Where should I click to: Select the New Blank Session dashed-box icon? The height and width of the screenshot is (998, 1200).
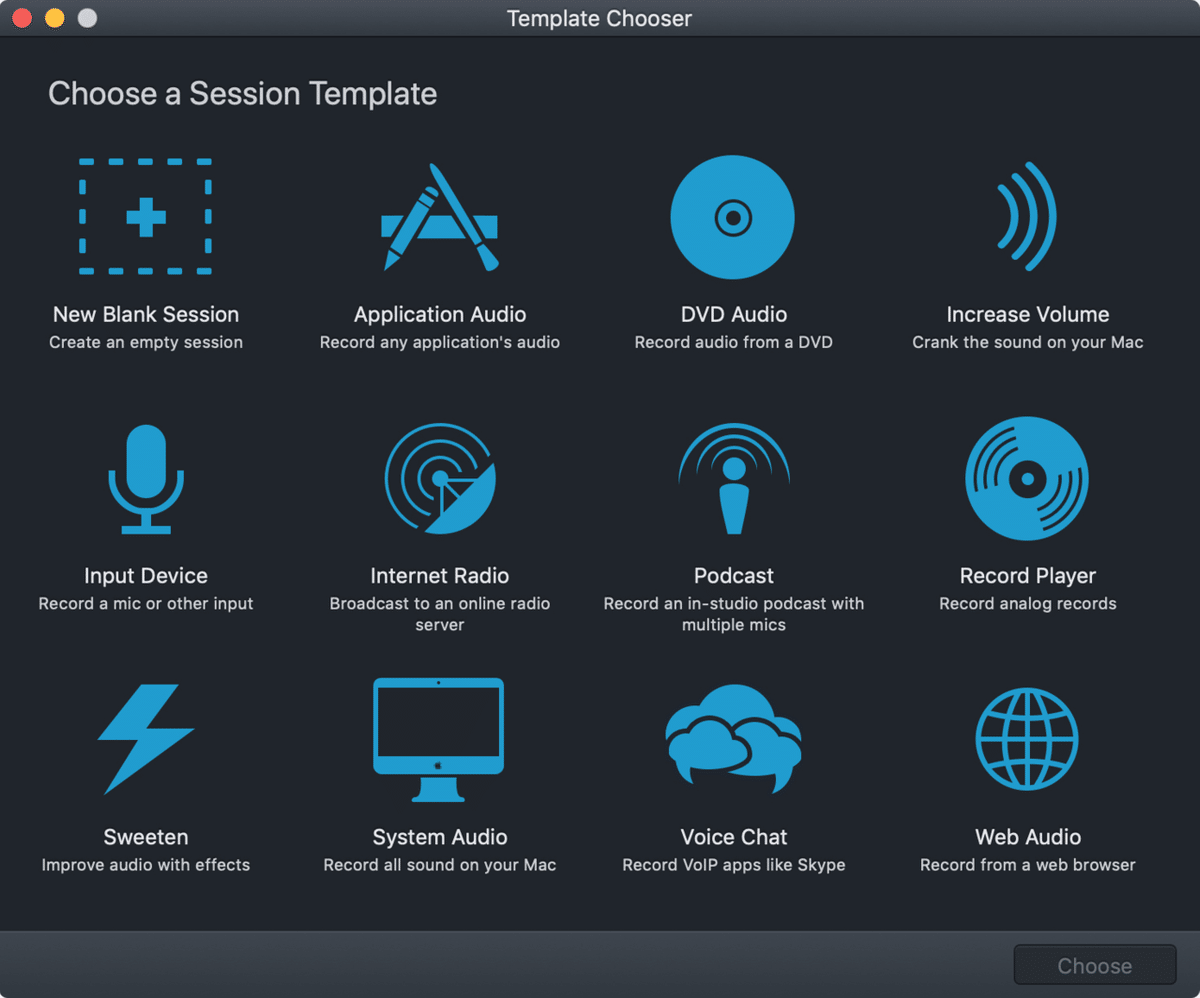[146, 217]
